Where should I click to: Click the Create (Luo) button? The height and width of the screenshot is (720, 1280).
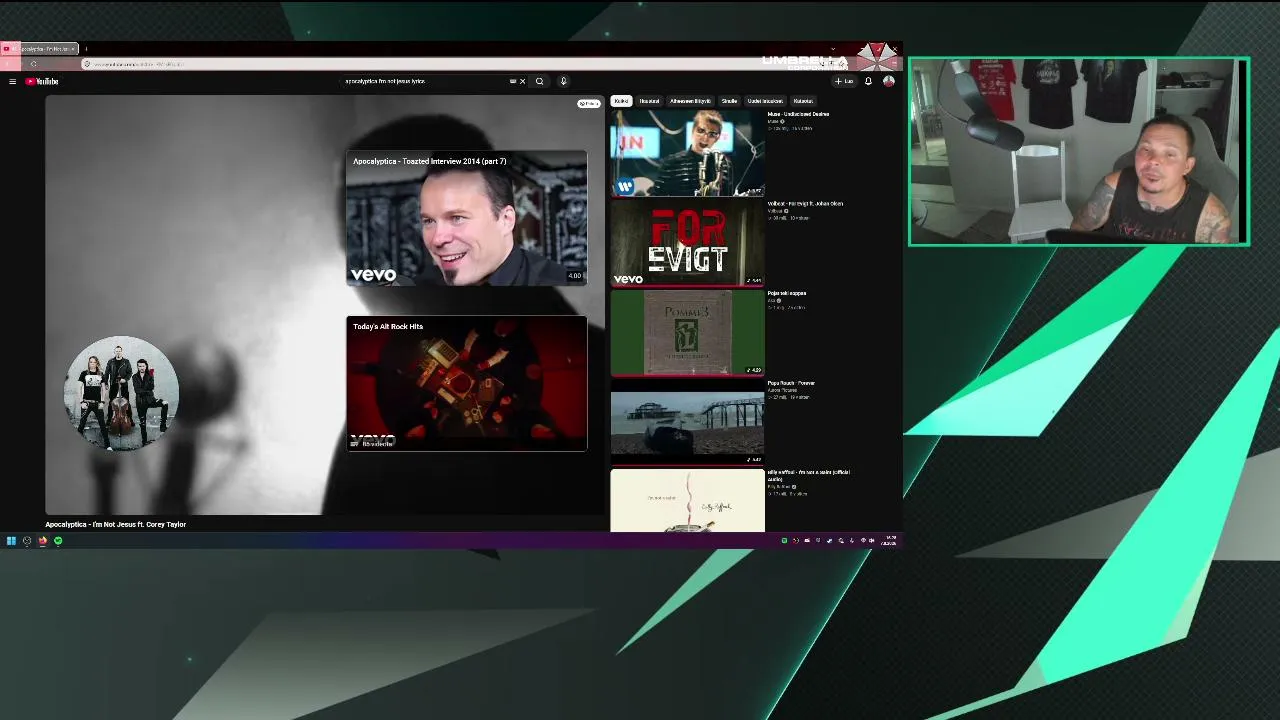tap(845, 81)
